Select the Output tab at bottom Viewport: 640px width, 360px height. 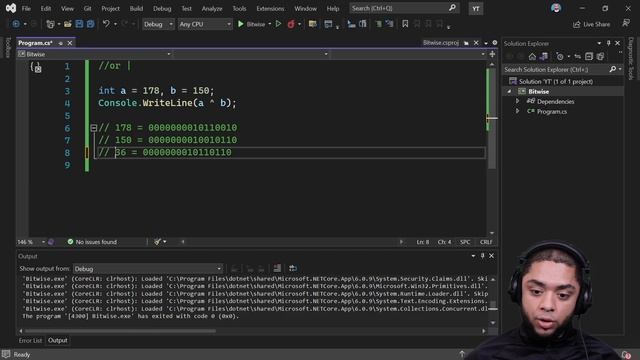[x=58, y=340]
